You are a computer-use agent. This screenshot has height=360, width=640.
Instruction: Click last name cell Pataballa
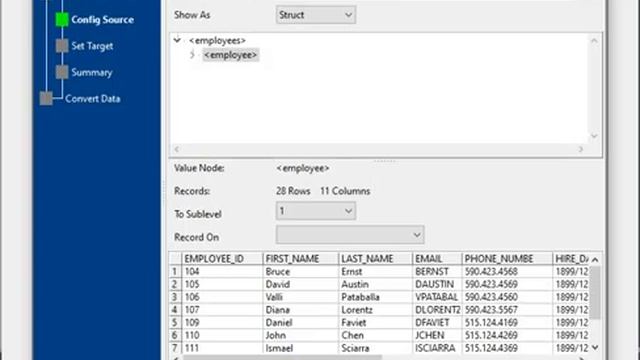click(376, 297)
